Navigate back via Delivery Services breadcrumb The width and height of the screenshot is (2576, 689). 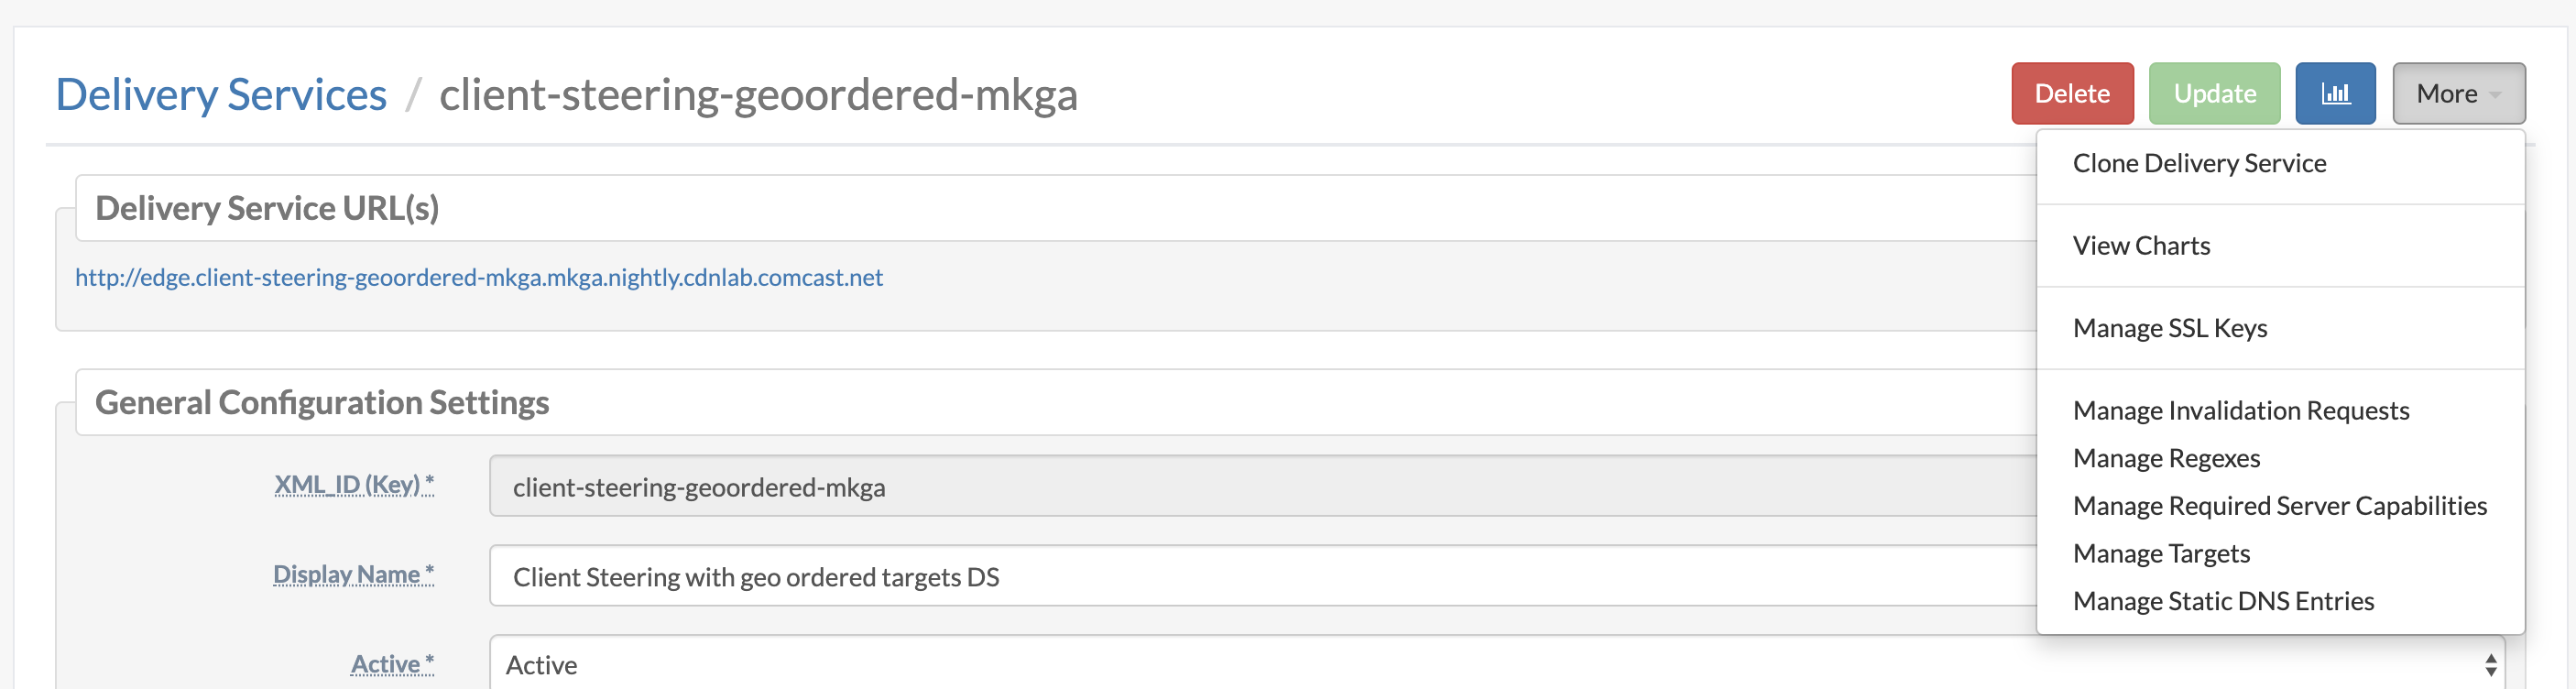pos(221,93)
